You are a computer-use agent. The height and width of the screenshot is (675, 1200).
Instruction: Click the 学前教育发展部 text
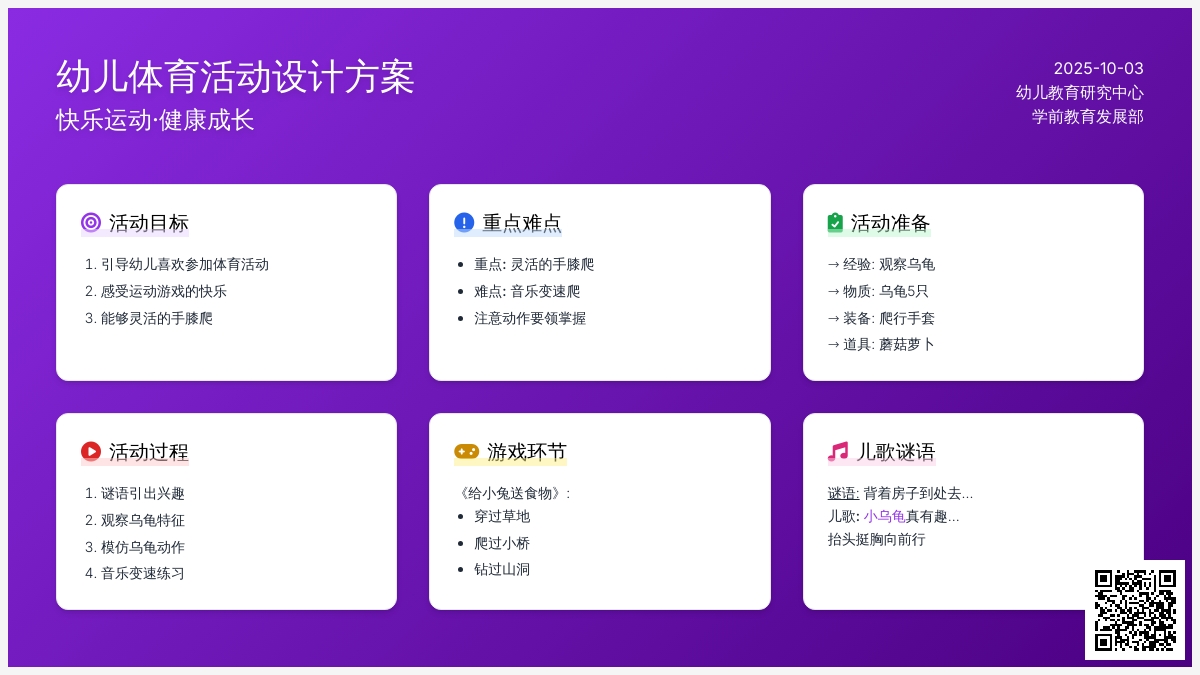tap(1087, 116)
